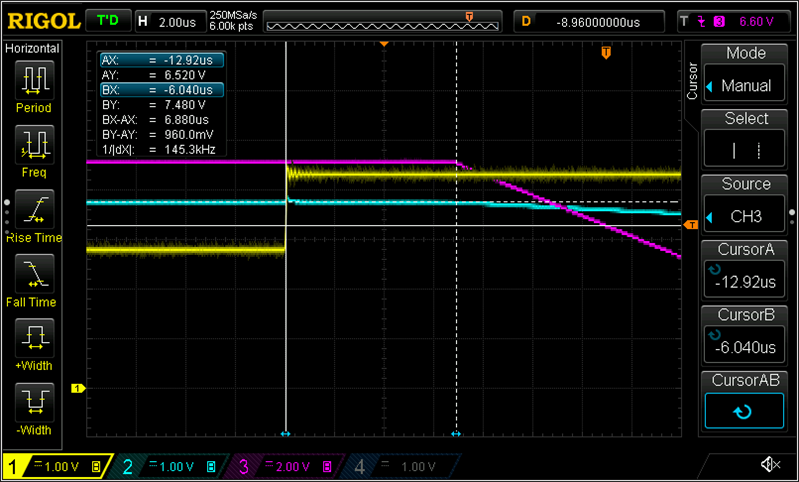The image size is (799, 482).
Task: Click the RIGOL logo
Action: click(x=43, y=21)
